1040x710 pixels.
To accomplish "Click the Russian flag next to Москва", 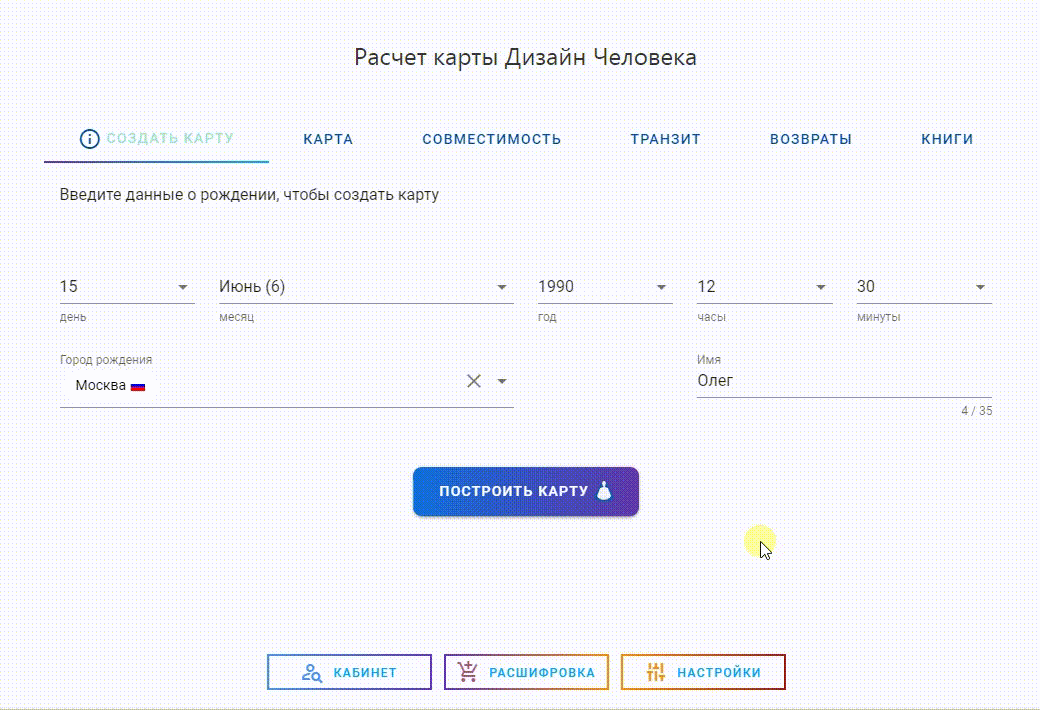I will coord(138,386).
